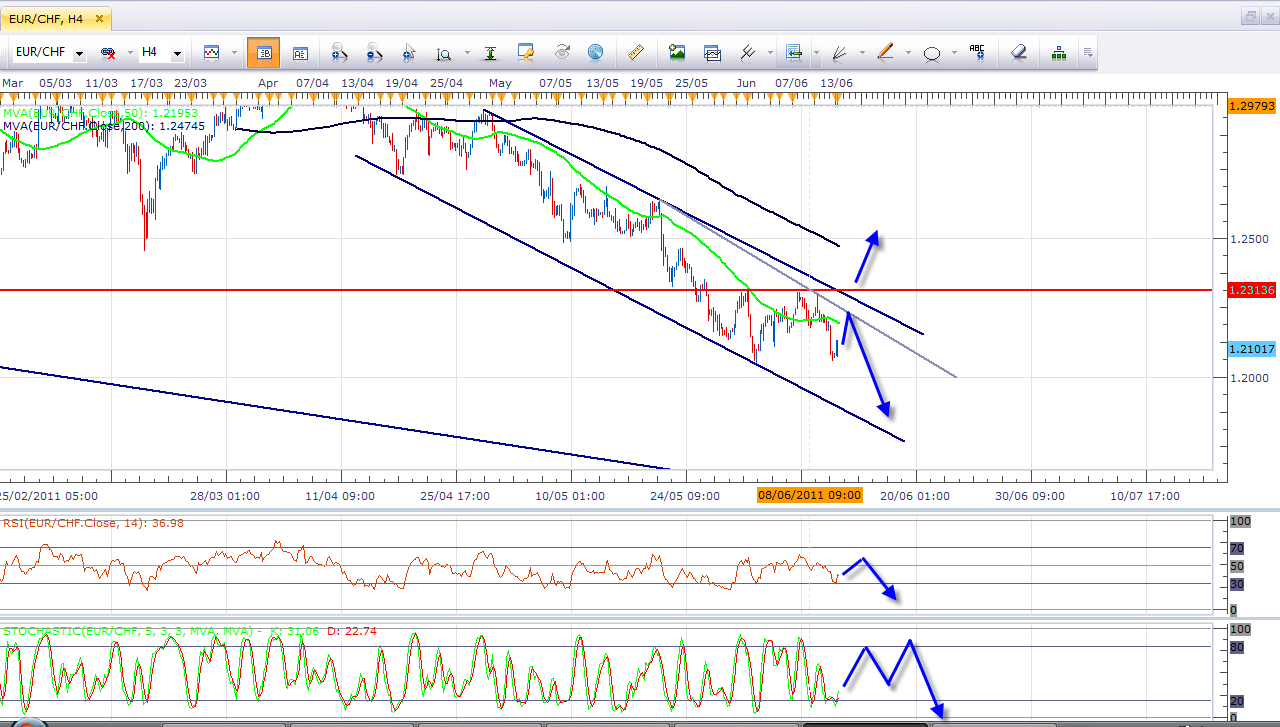This screenshot has width=1280, height=727.
Task: Toggle the second data label view button
Action: tap(300, 52)
